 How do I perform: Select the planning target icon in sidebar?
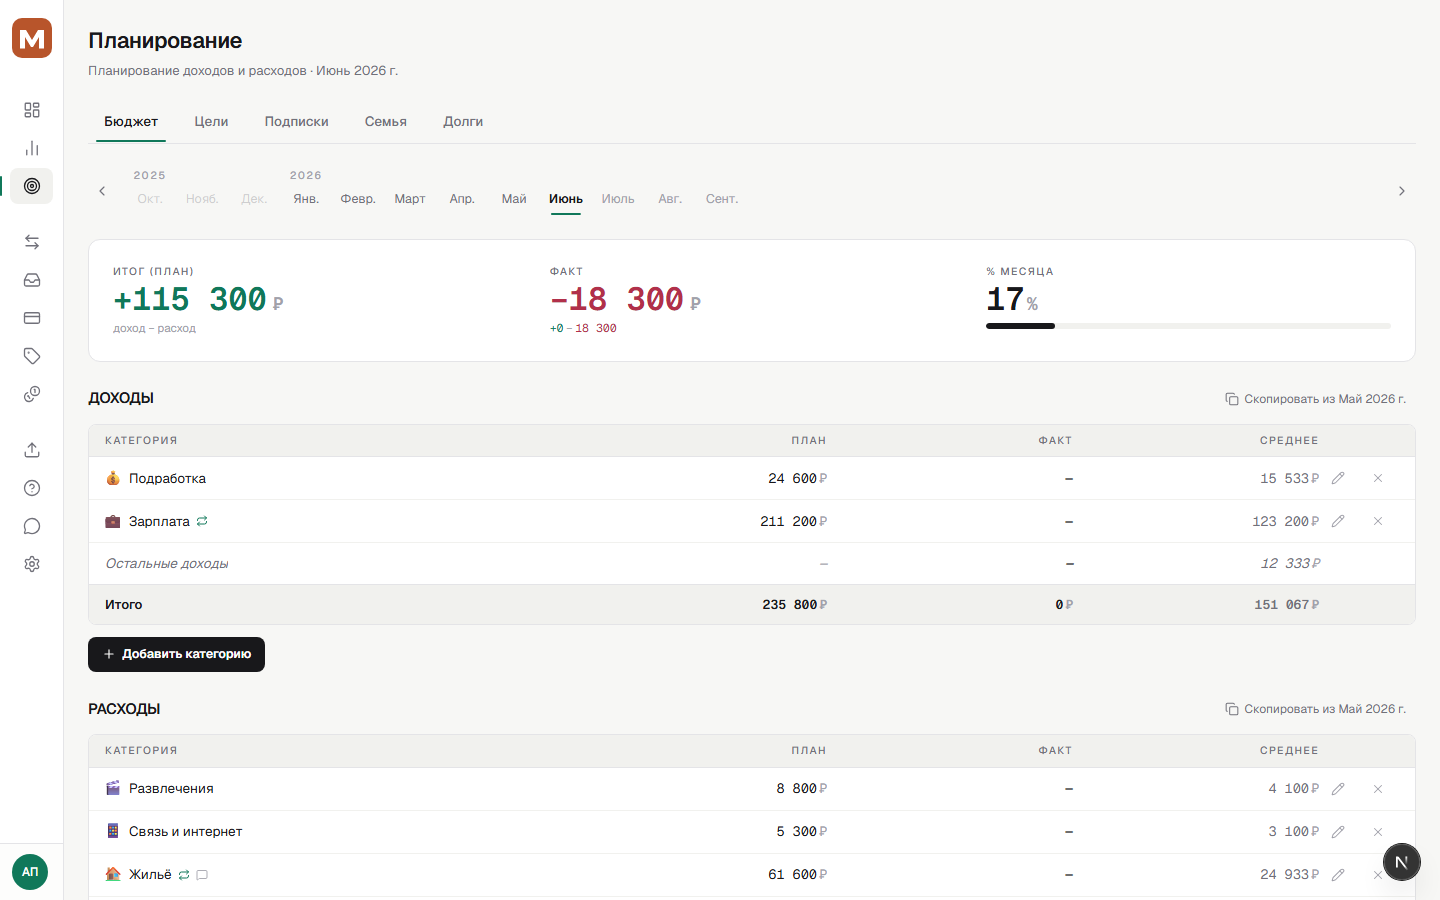32,186
